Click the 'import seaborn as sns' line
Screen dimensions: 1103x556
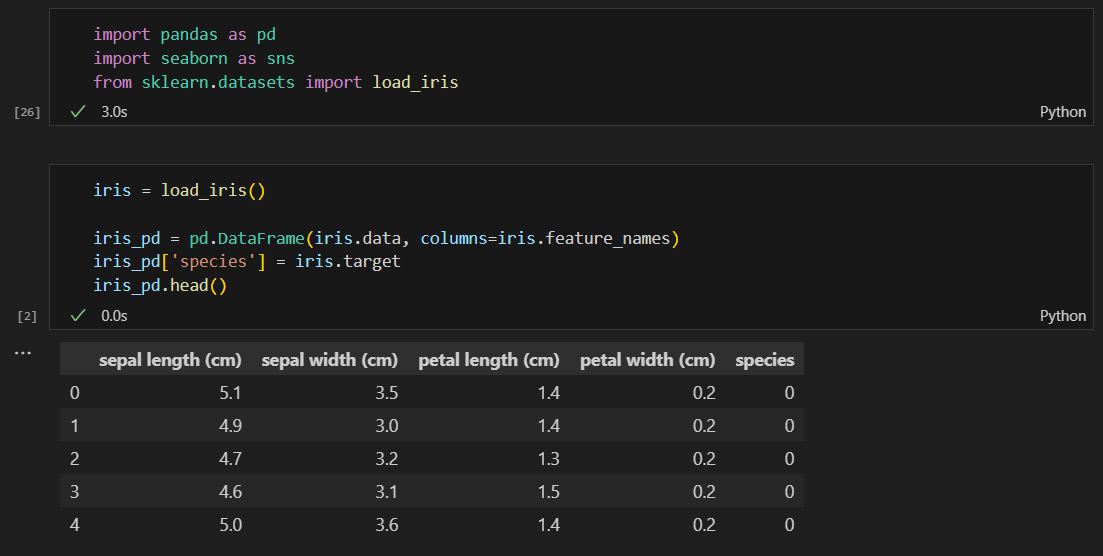(193, 58)
